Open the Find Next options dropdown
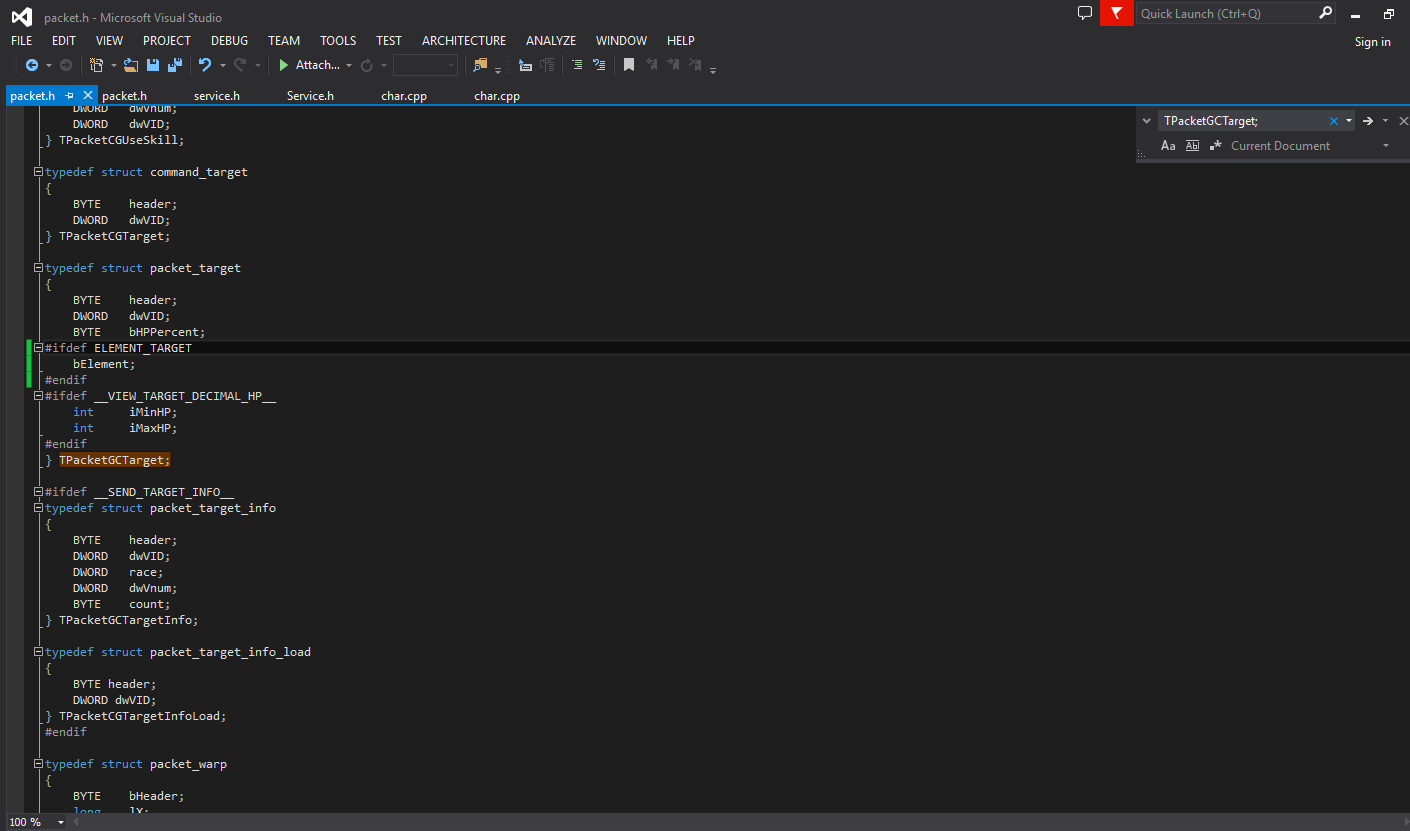Screen dimensions: 1410x831 [1385, 121]
